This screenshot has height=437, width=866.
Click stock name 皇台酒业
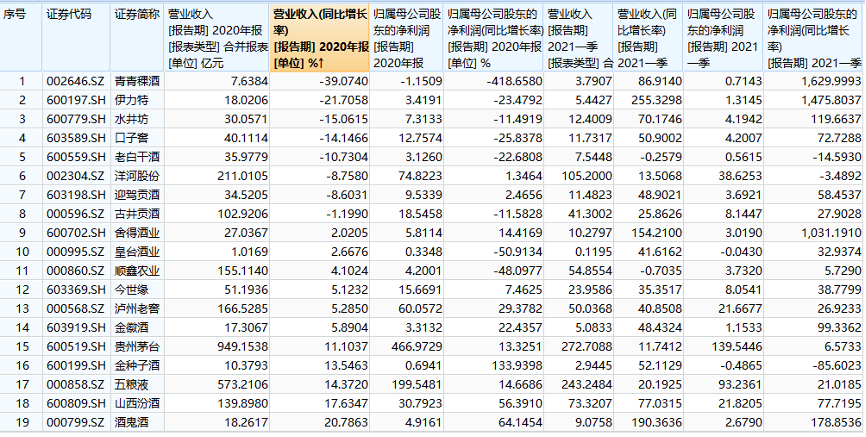137,252
